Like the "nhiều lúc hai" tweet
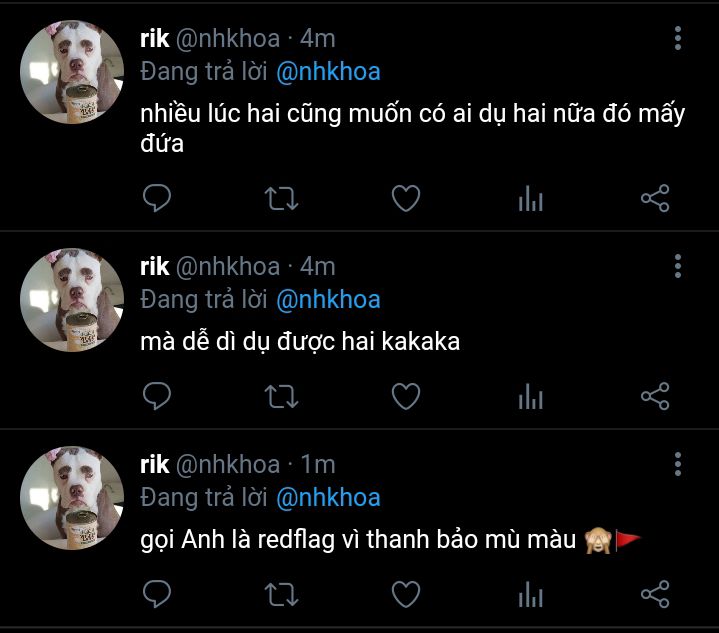This screenshot has width=719, height=633. coord(405,198)
